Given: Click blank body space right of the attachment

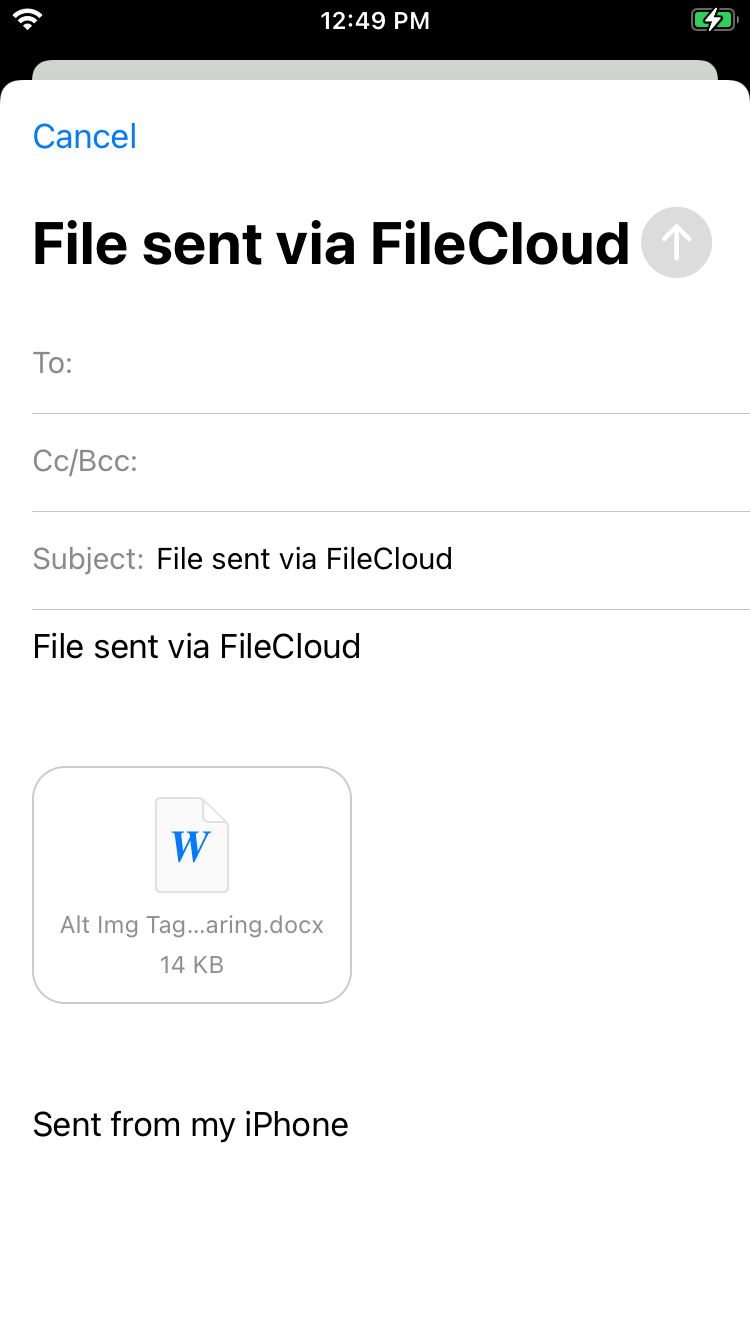Looking at the screenshot, I should pos(550,885).
